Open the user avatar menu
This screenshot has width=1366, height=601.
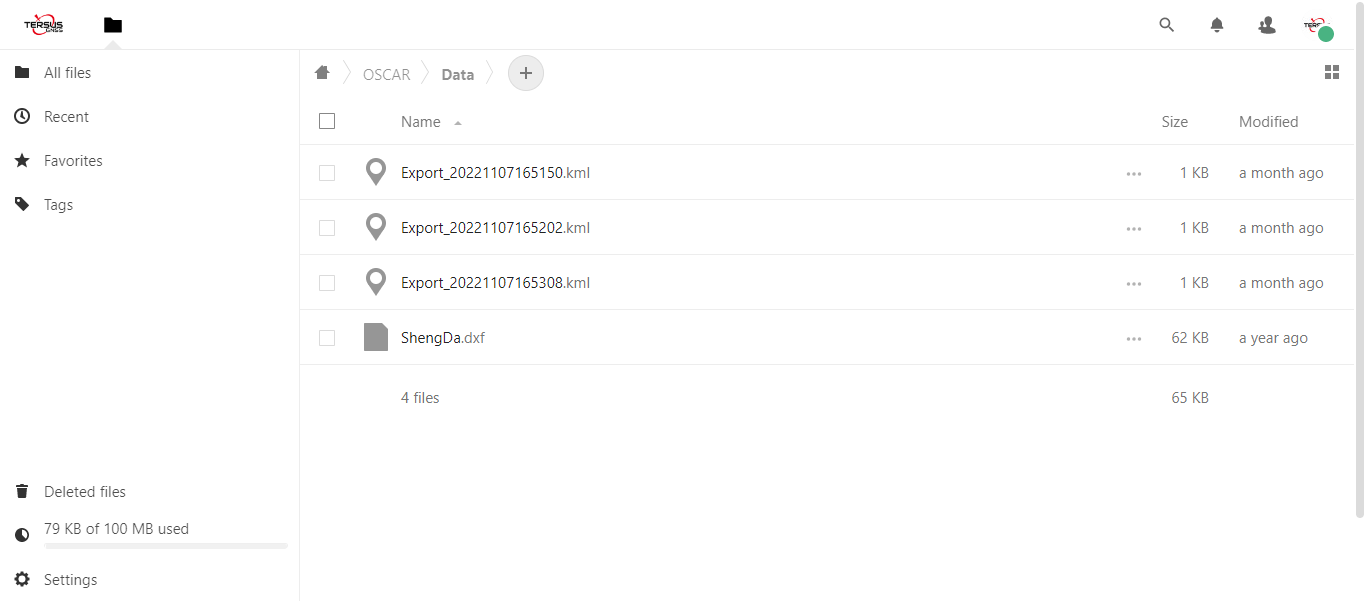(x=1319, y=27)
